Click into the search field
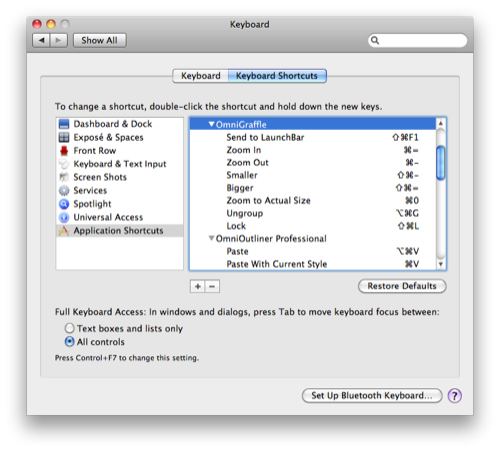This screenshot has height=452, width=500. 418,40
